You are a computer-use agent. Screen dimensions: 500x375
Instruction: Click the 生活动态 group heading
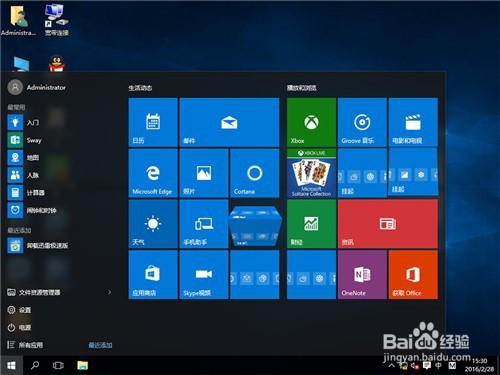[140, 88]
